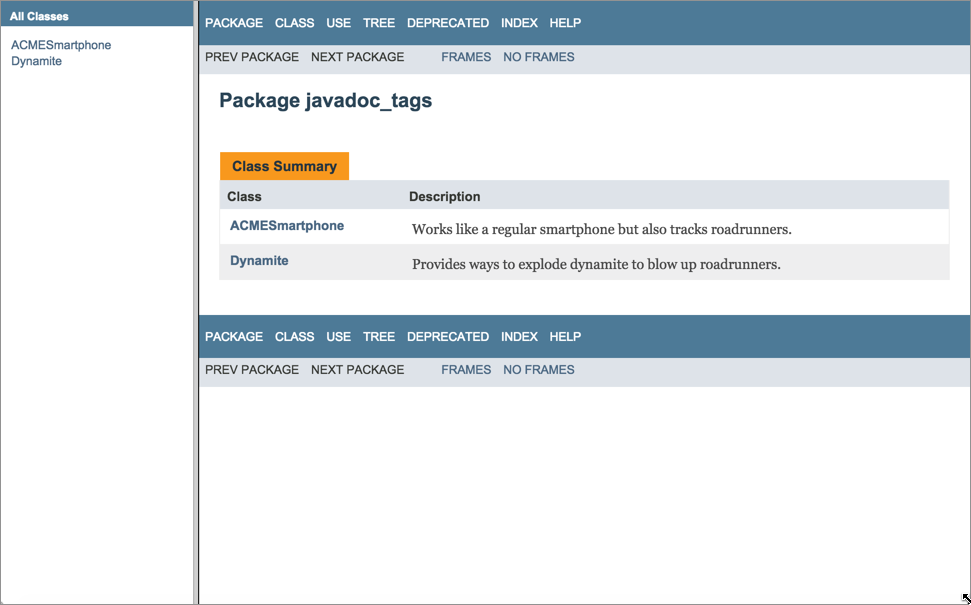Go to DEPRECATED in the bottom navigation bar

(447, 337)
